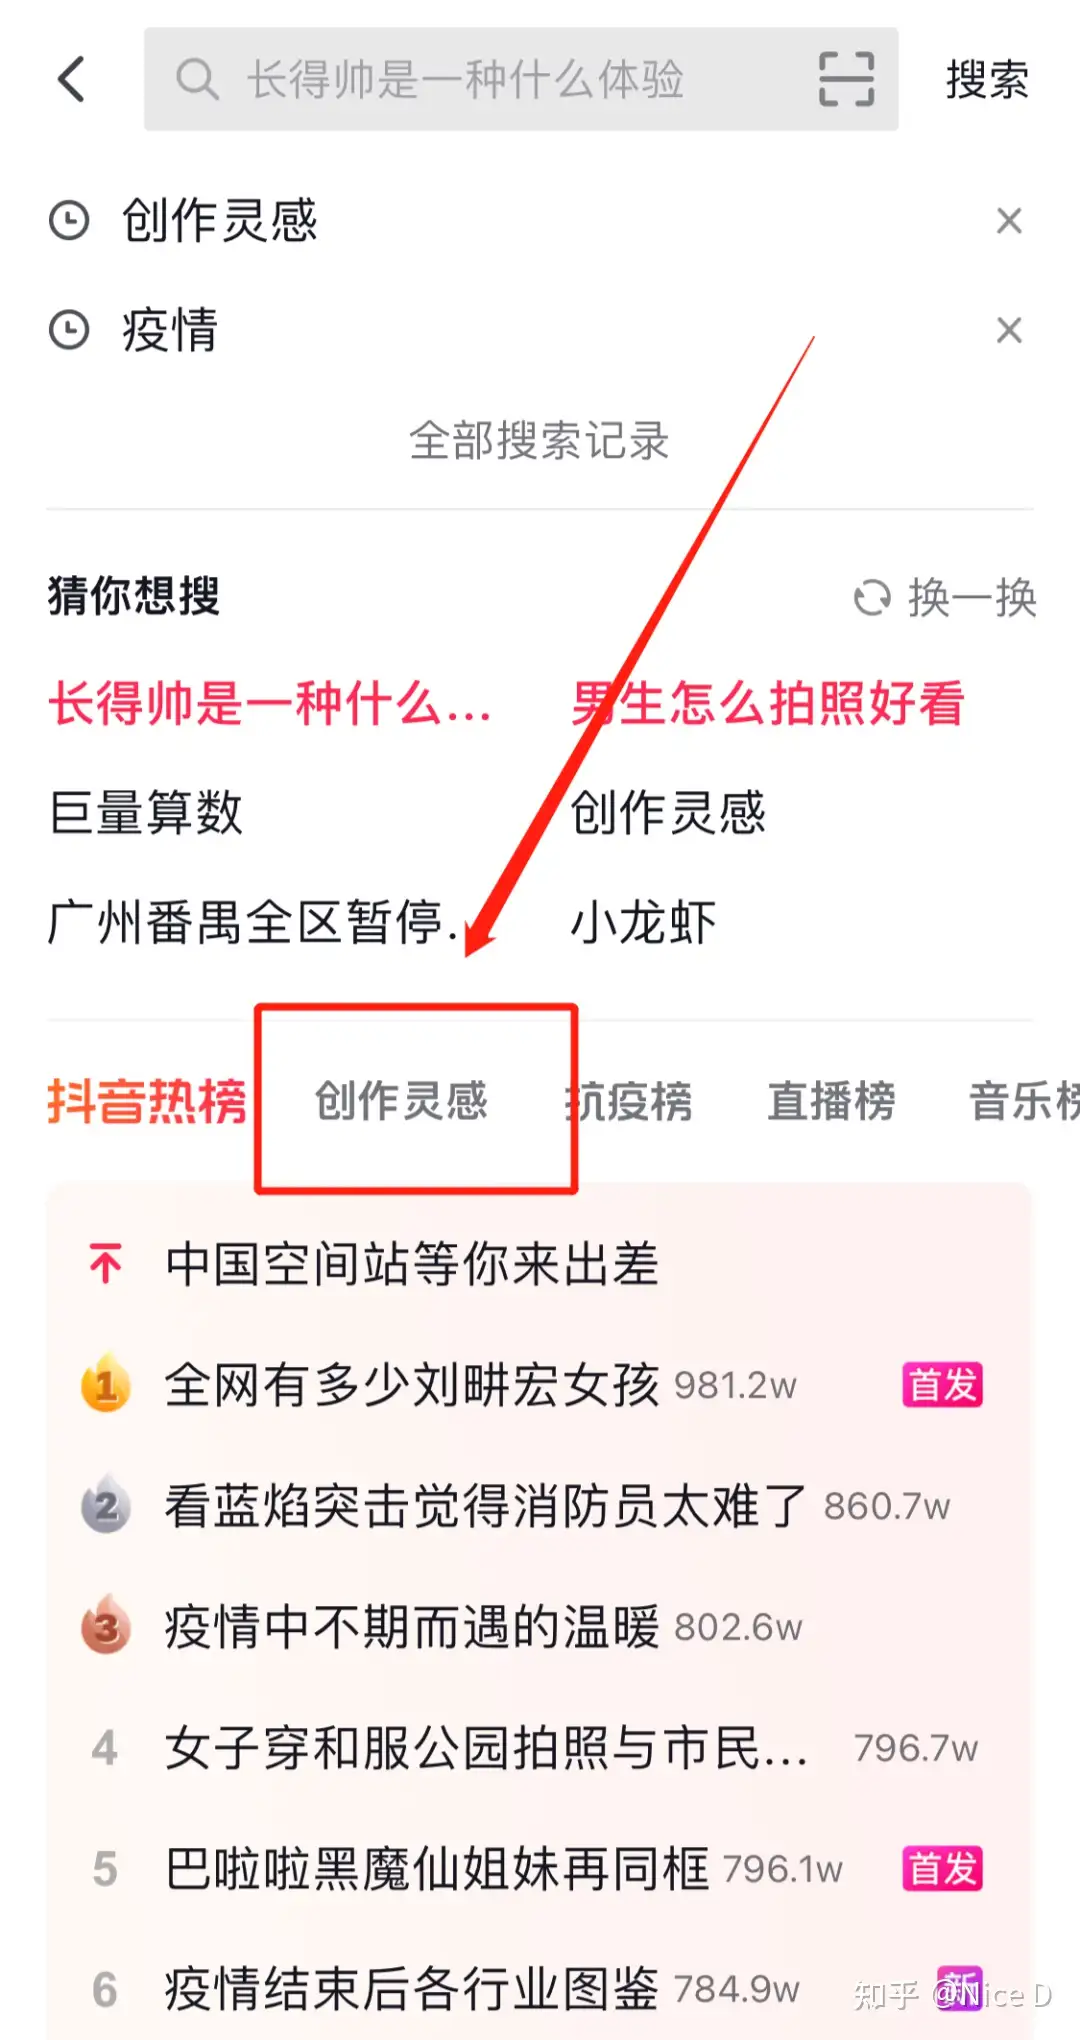The height and width of the screenshot is (2040, 1080).
Task: Tap the clock icon beside 创作灵感
Action: (x=69, y=221)
